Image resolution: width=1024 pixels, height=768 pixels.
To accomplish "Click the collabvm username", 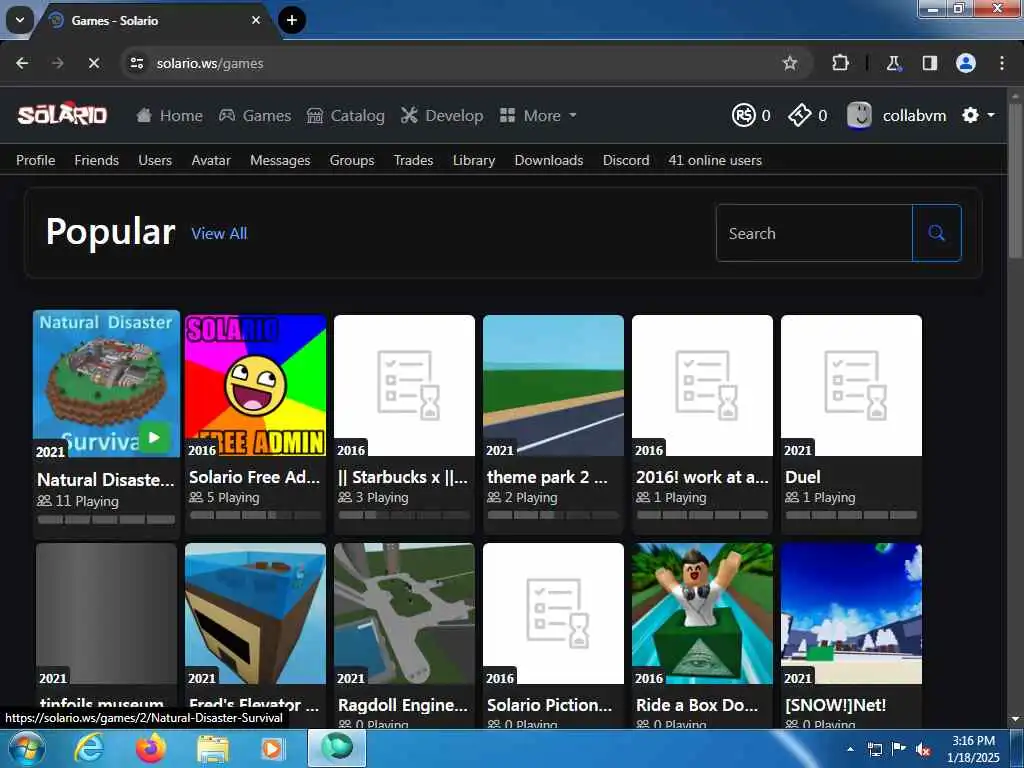I will (914, 116).
